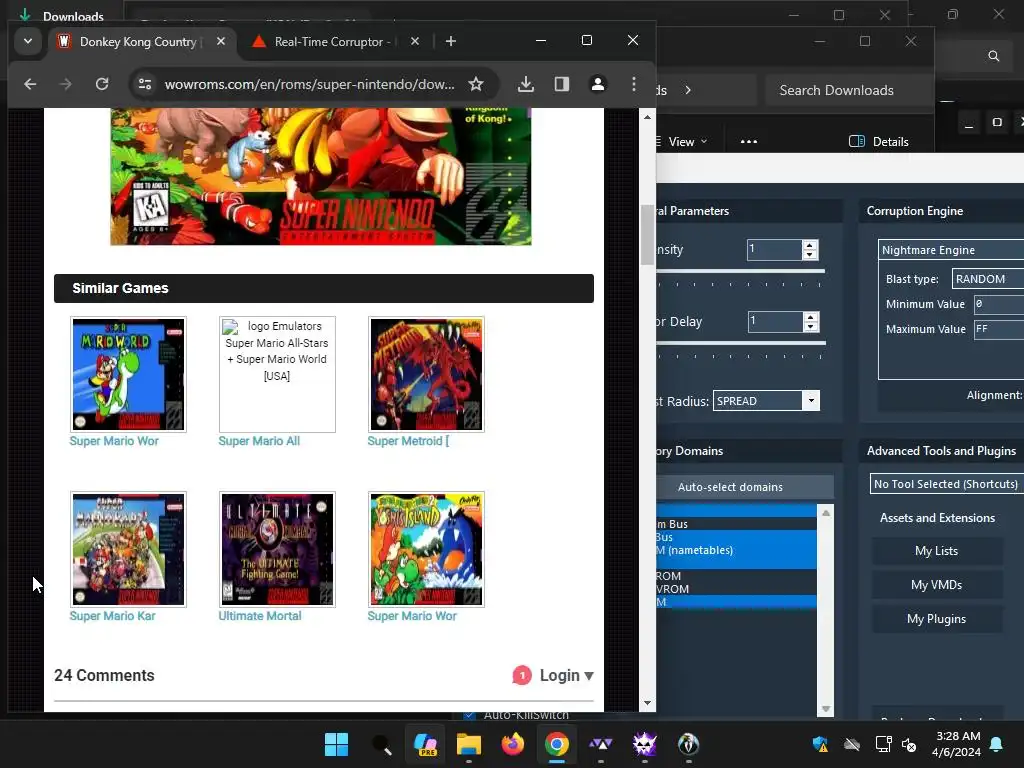Go back in the Chrome browser

point(30,84)
